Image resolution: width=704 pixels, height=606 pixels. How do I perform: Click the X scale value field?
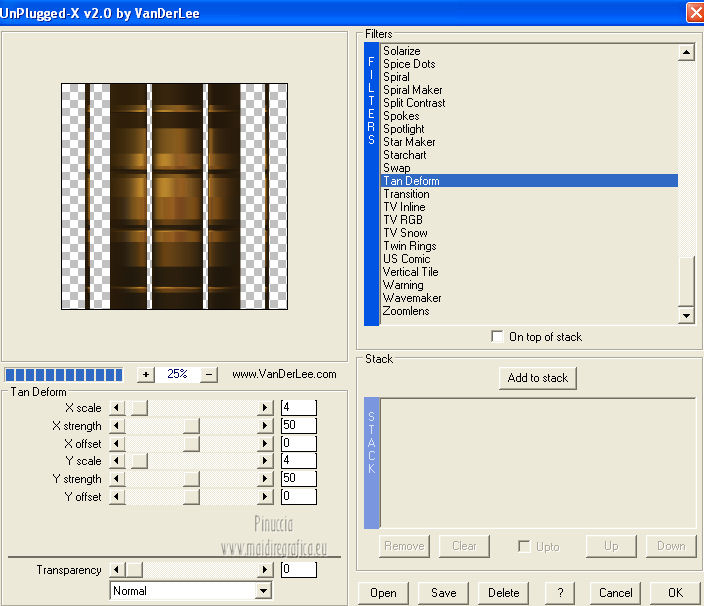(x=299, y=408)
